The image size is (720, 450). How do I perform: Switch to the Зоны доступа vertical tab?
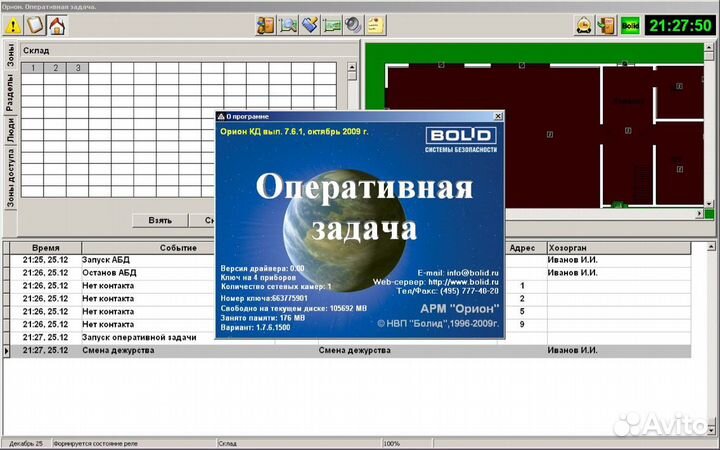click(x=10, y=178)
